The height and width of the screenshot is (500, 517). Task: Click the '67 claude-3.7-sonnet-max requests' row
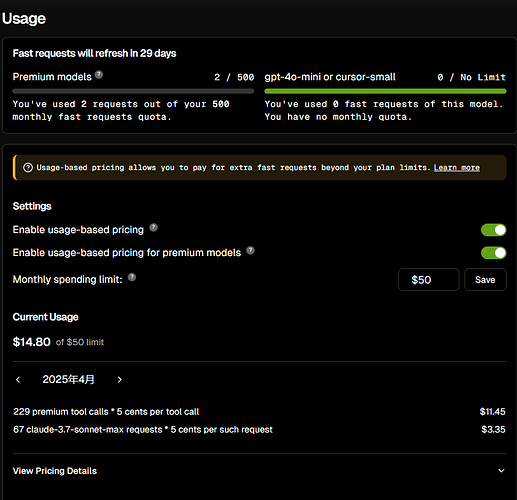pyautogui.click(x=259, y=430)
